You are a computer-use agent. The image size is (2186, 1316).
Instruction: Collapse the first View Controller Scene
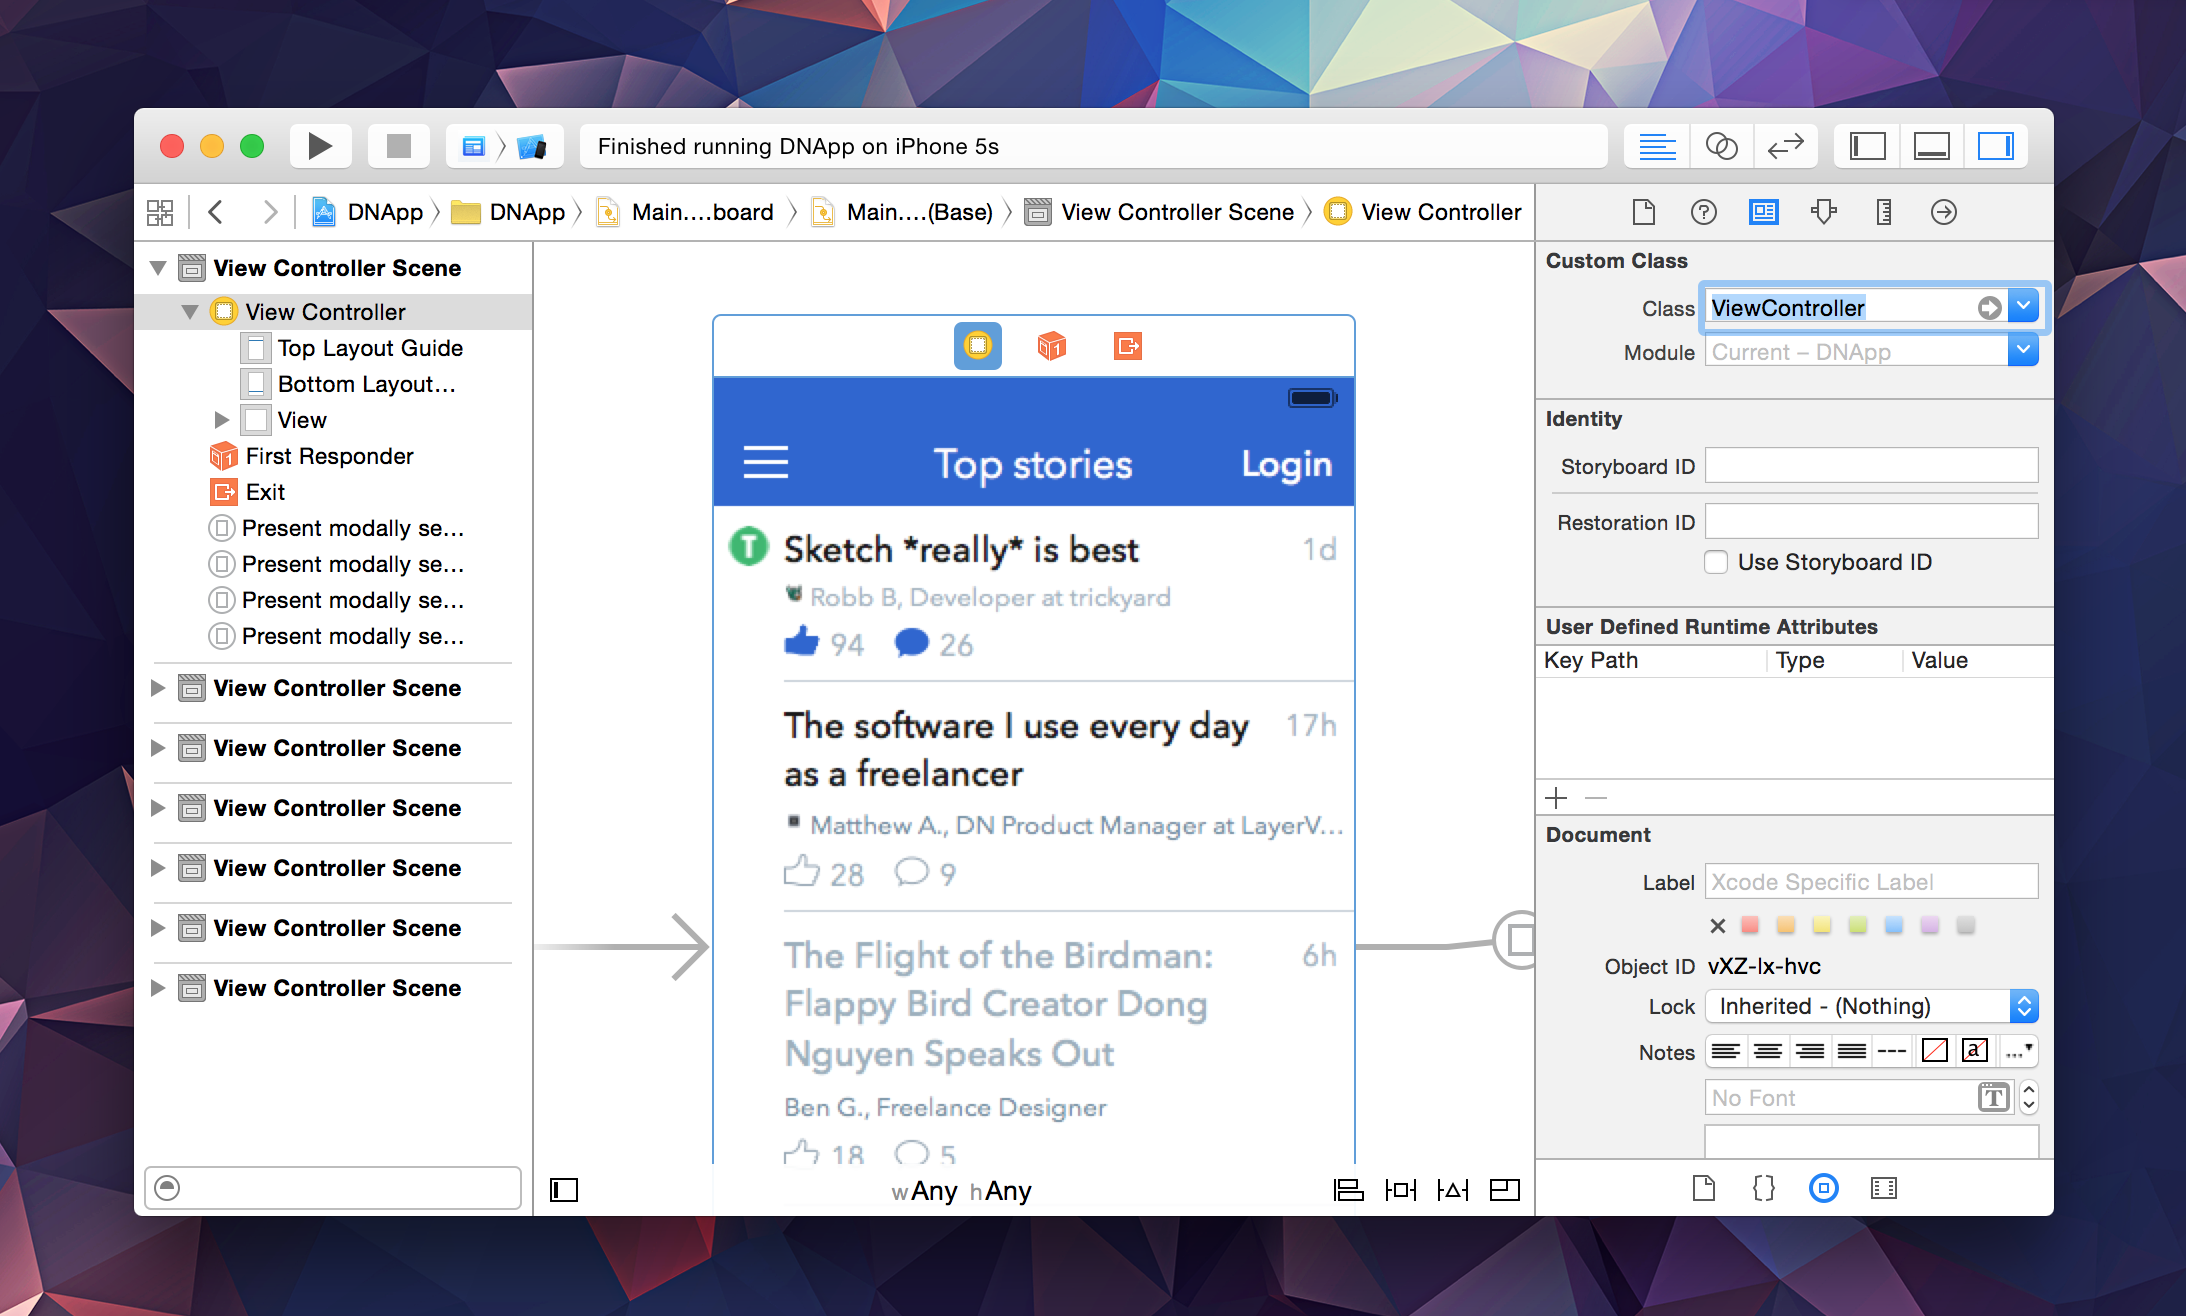pyautogui.click(x=158, y=268)
